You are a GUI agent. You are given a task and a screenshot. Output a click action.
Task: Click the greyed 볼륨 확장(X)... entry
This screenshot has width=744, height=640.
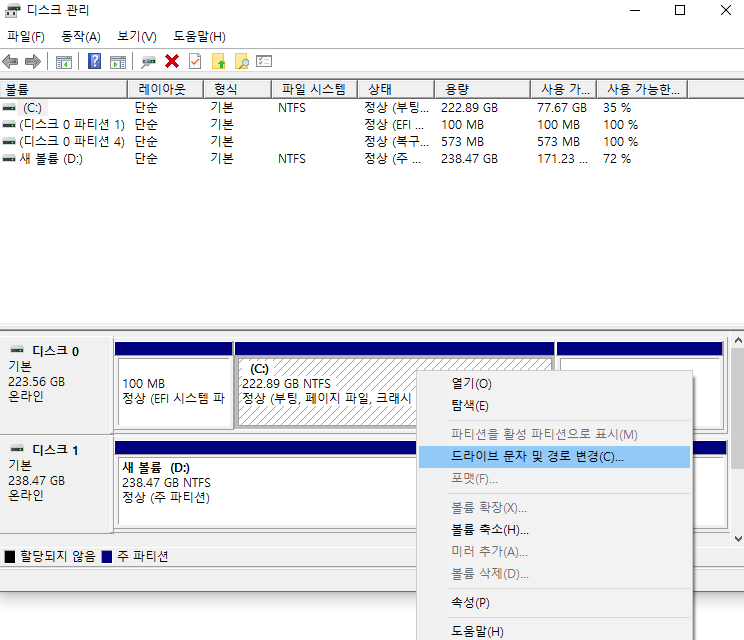pos(554,508)
